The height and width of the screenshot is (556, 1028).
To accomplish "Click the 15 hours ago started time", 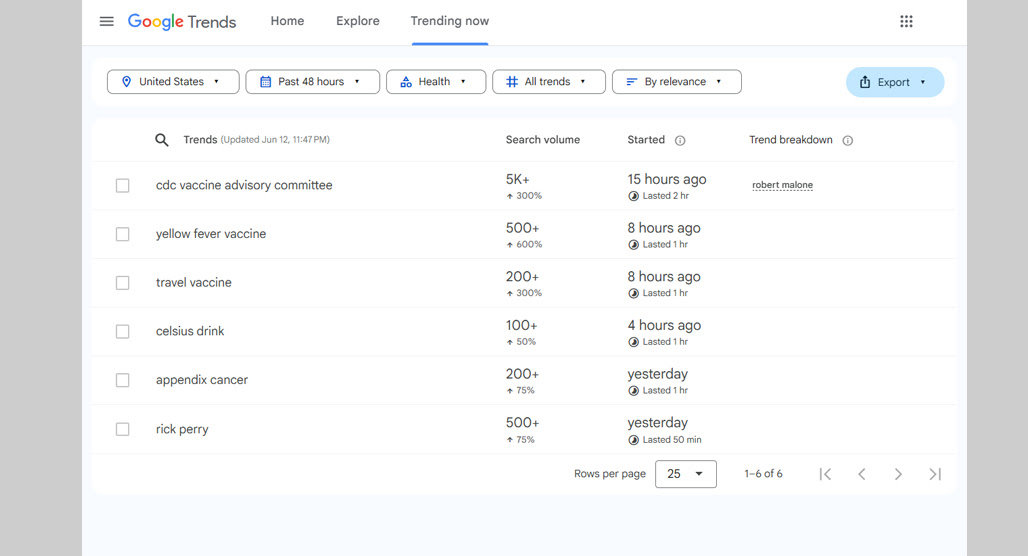I will [667, 179].
